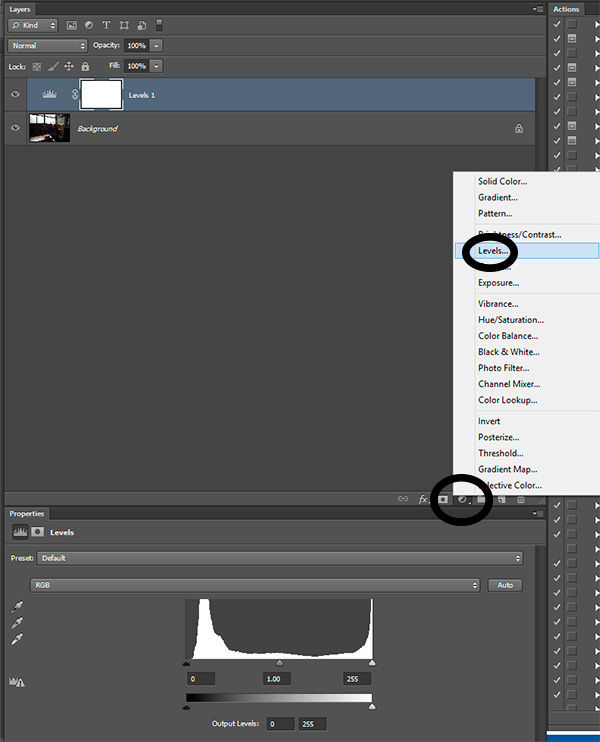This screenshot has width=600, height=742.
Task: Click the type layer filter icon
Action: [x=106, y=25]
